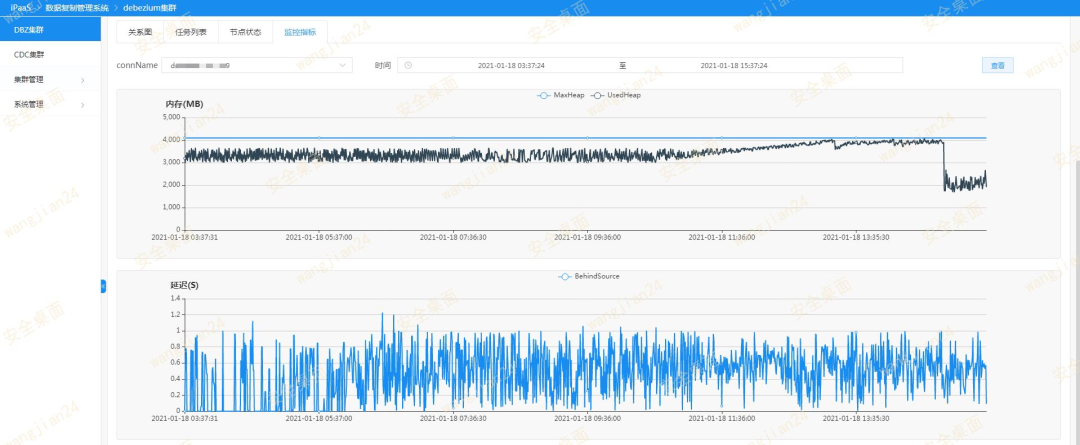Open the 节点状态 tab
The height and width of the screenshot is (445, 1080).
point(245,32)
